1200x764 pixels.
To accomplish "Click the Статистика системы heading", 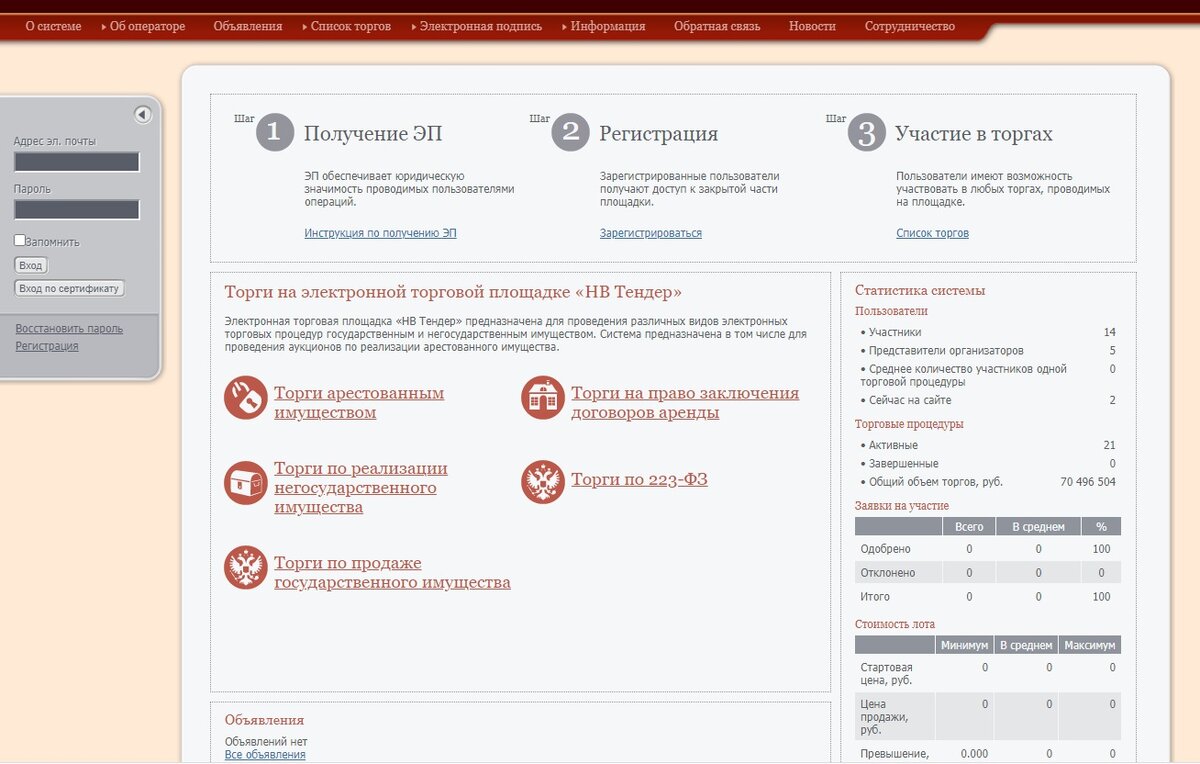I will 920,290.
